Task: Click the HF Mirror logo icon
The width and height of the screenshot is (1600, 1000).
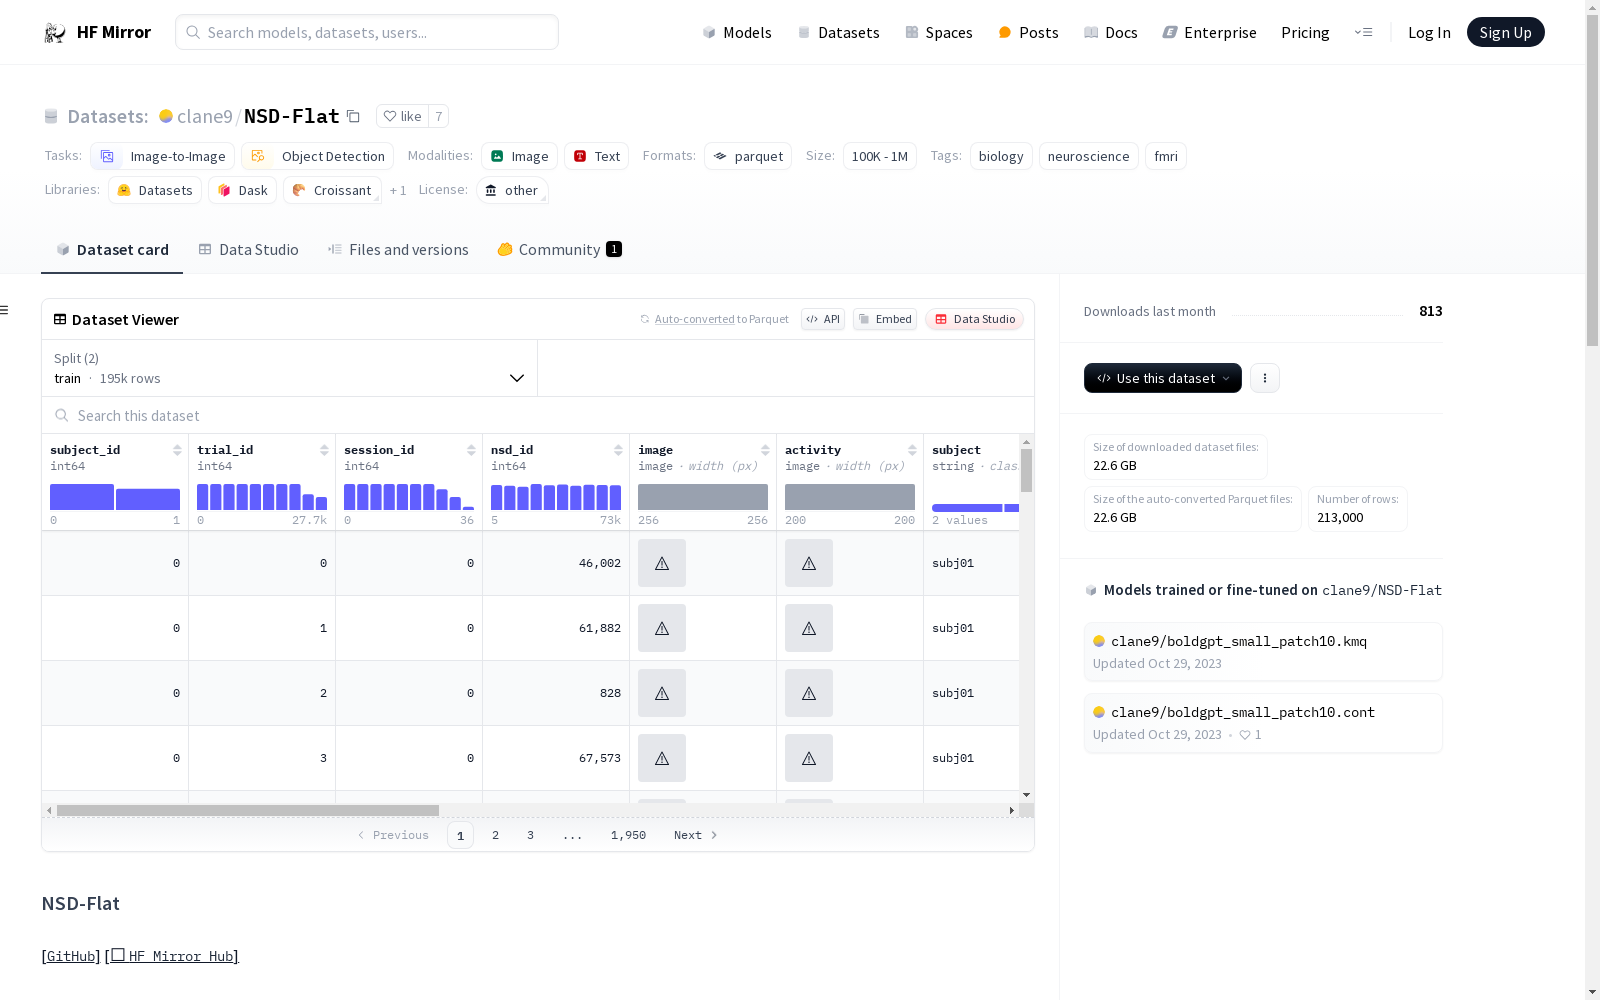Action: coord(55,33)
